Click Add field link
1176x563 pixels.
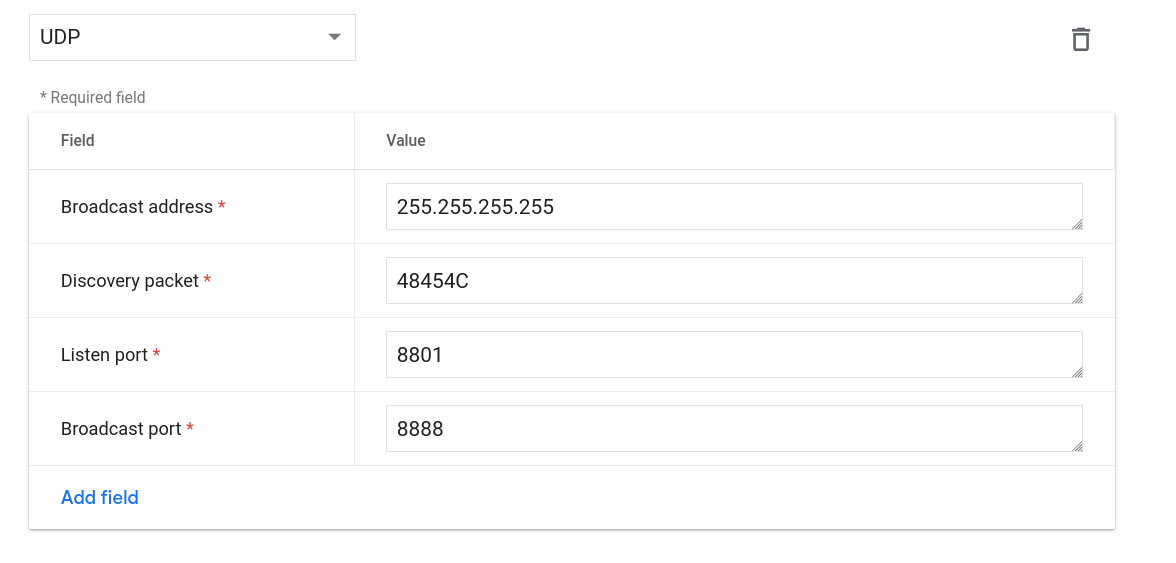click(99, 497)
